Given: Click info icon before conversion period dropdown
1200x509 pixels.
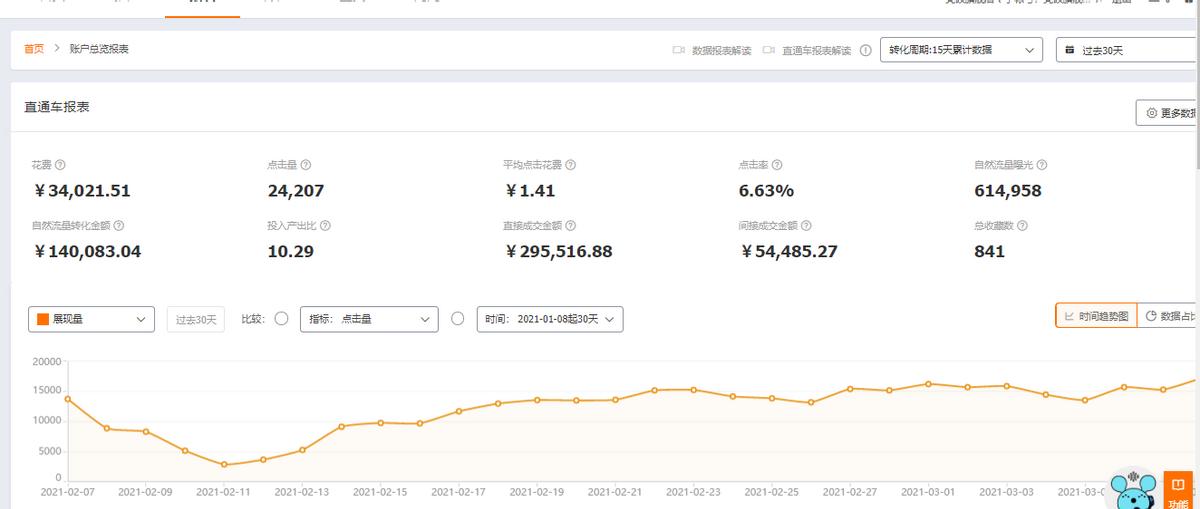Looking at the screenshot, I should pos(865,50).
